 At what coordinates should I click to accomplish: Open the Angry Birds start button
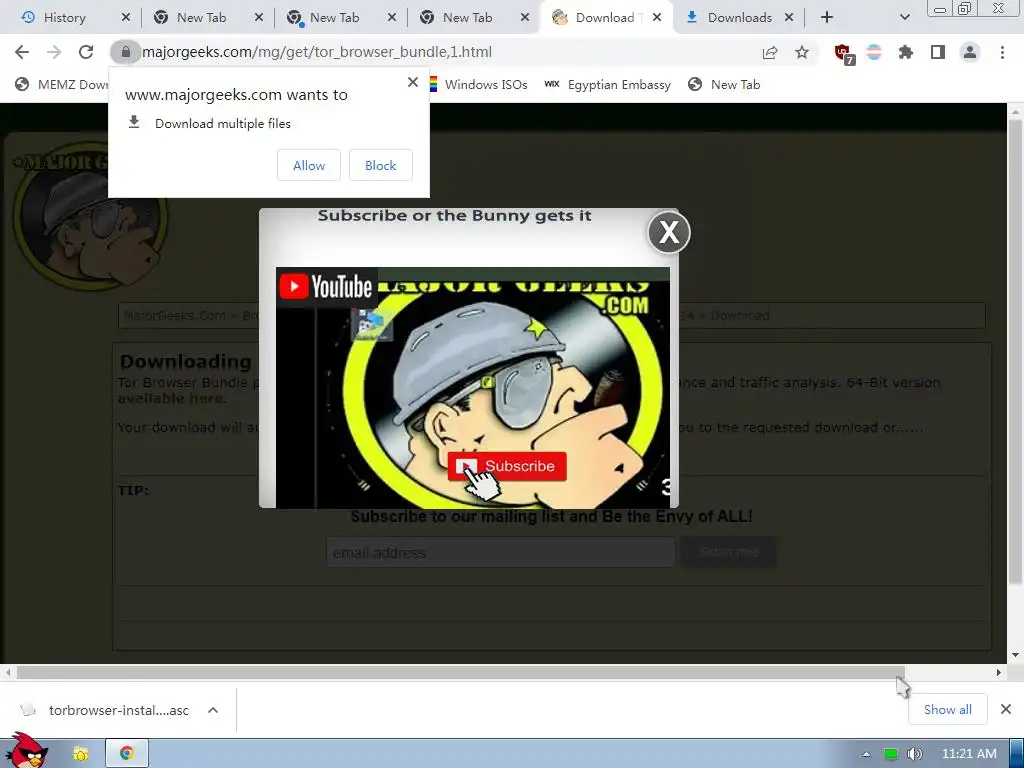25,751
